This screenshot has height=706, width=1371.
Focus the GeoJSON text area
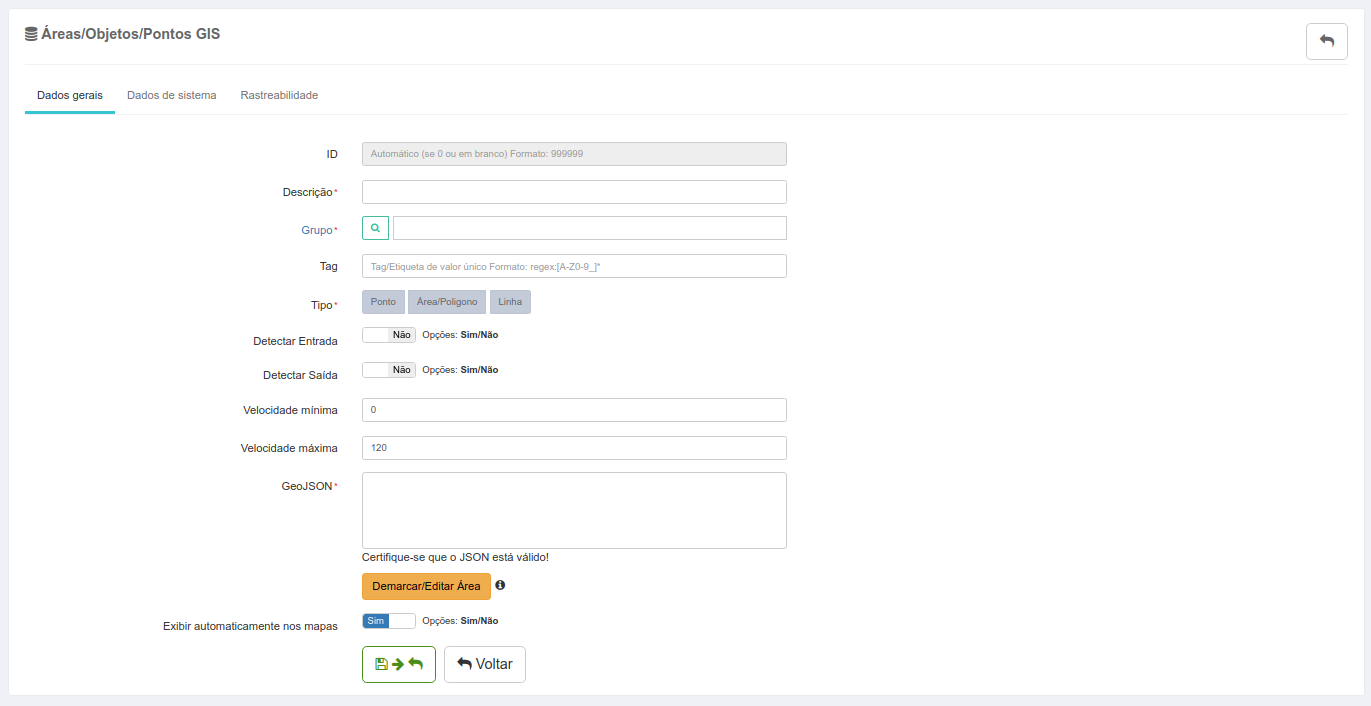point(574,510)
